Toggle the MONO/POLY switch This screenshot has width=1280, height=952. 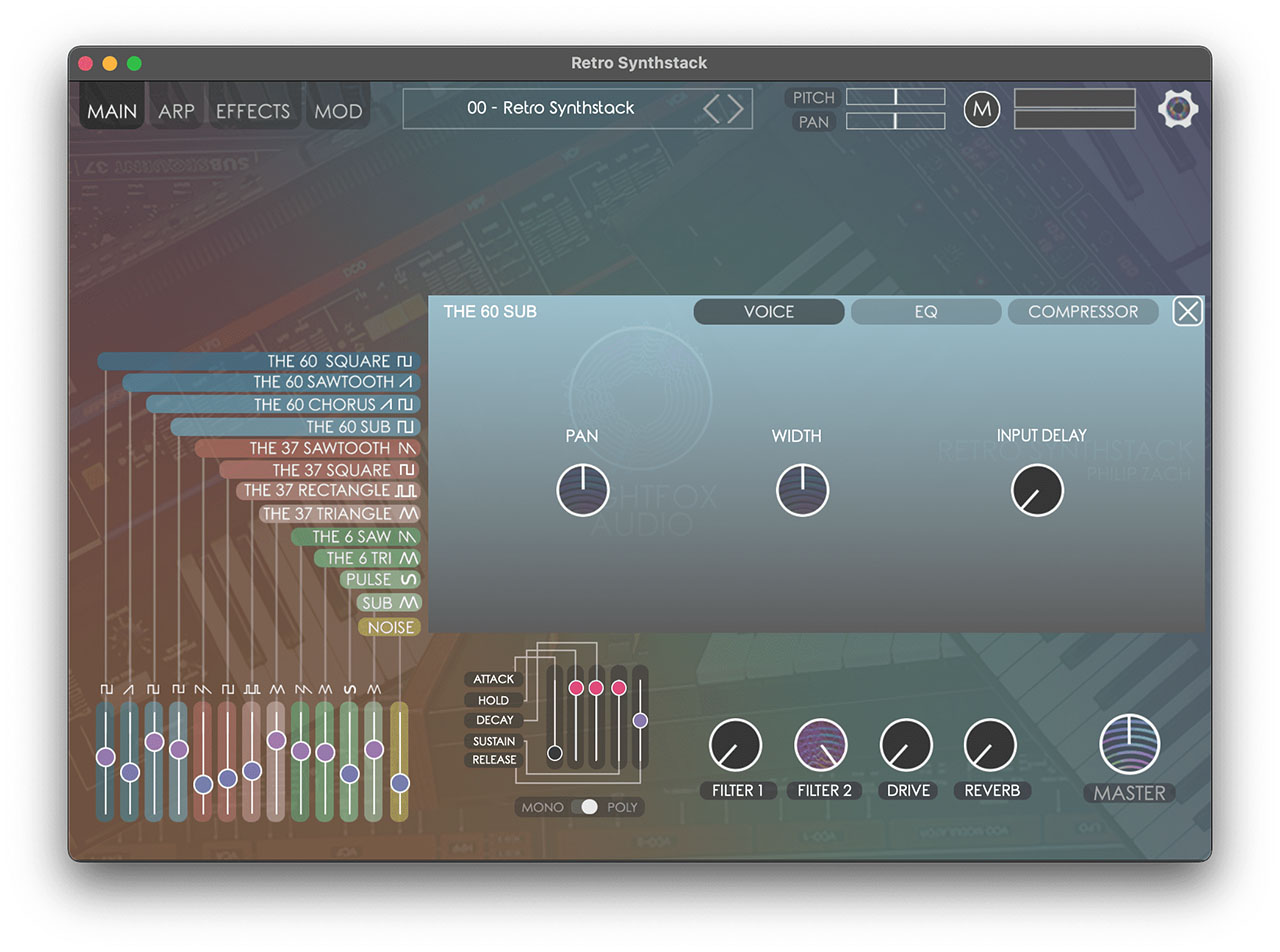[589, 807]
